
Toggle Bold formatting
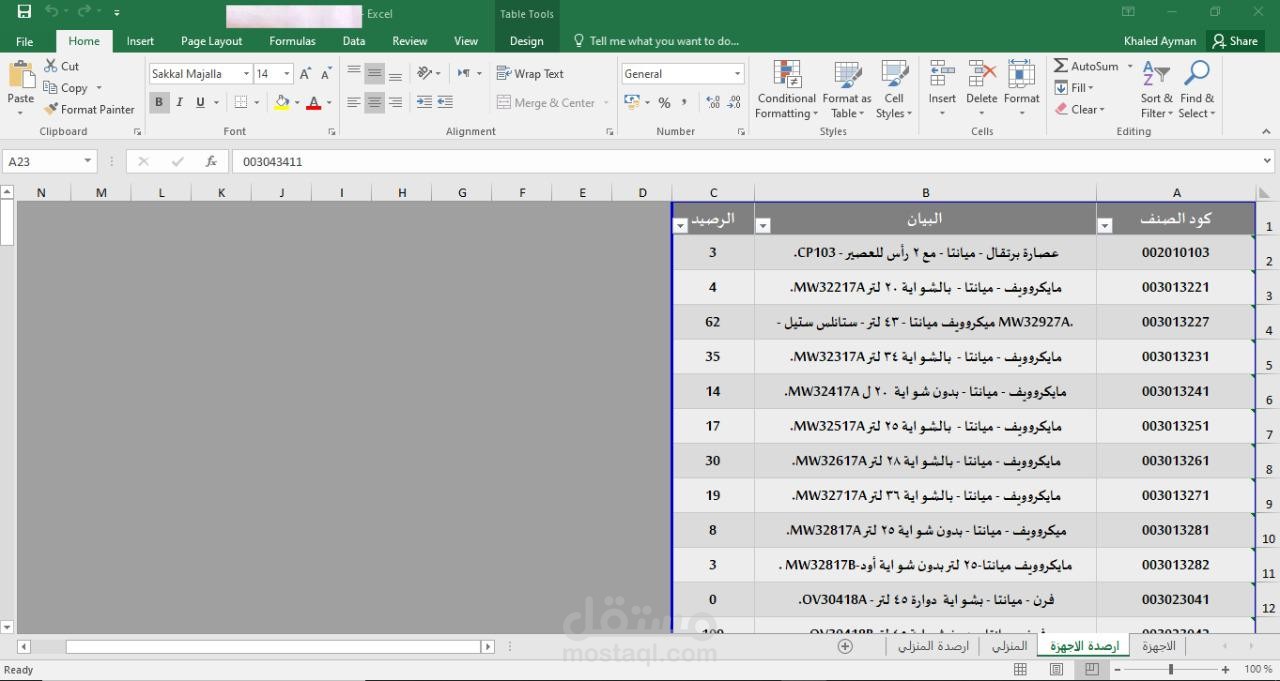(x=159, y=102)
